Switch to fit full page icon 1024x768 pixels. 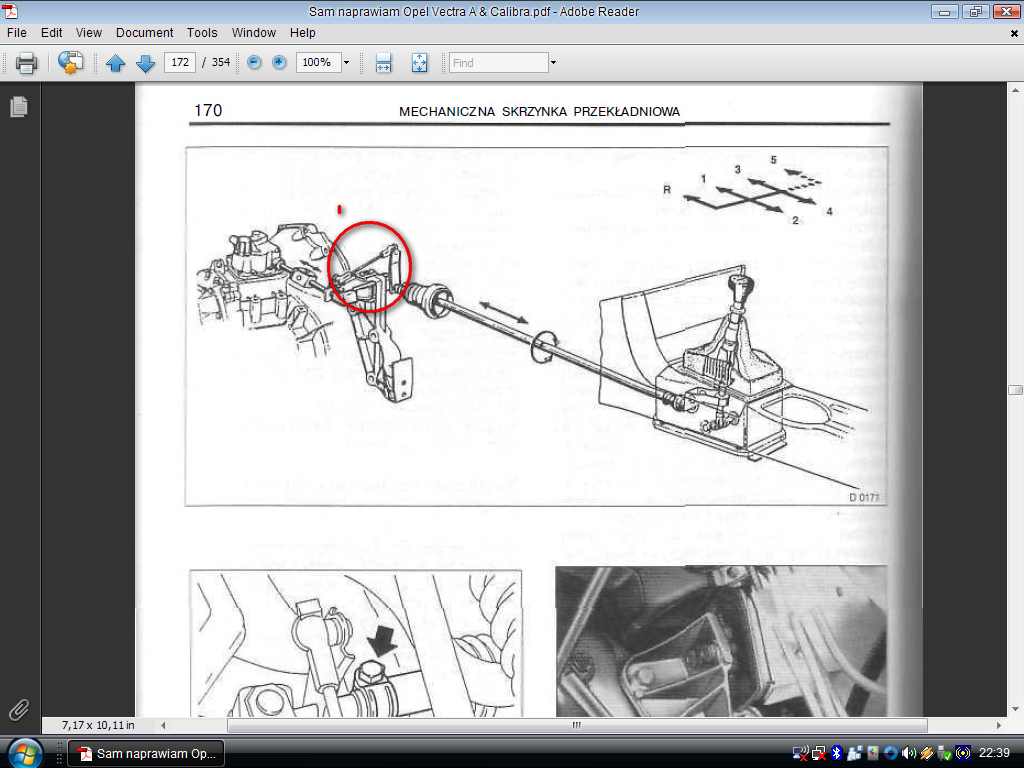pyautogui.click(x=419, y=63)
